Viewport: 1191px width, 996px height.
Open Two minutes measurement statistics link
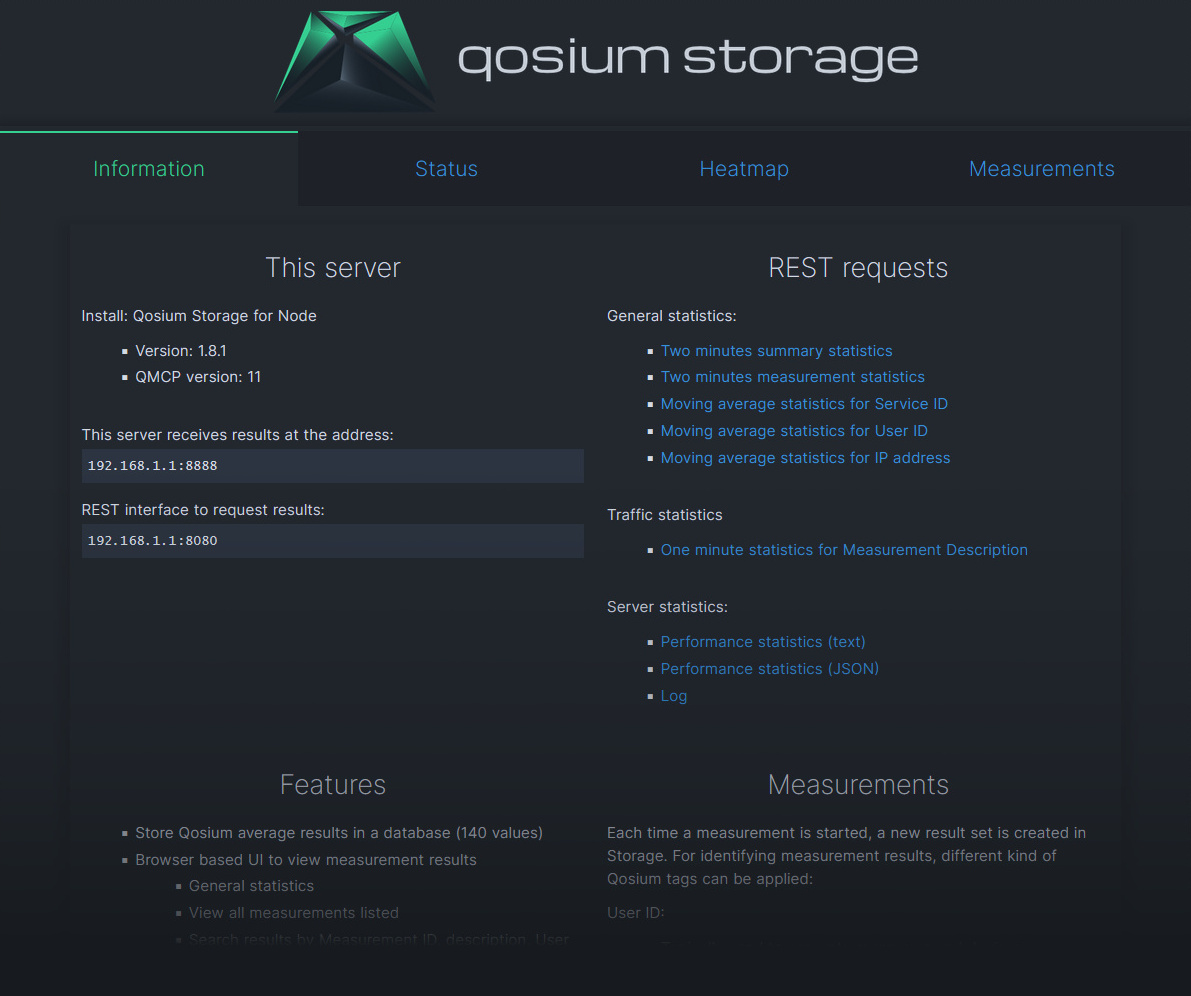pyautogui.click(x=792, y=377)
